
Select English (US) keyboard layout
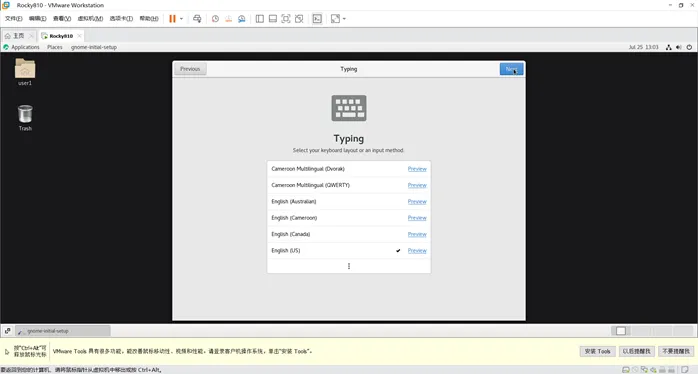tap(349, 251)
